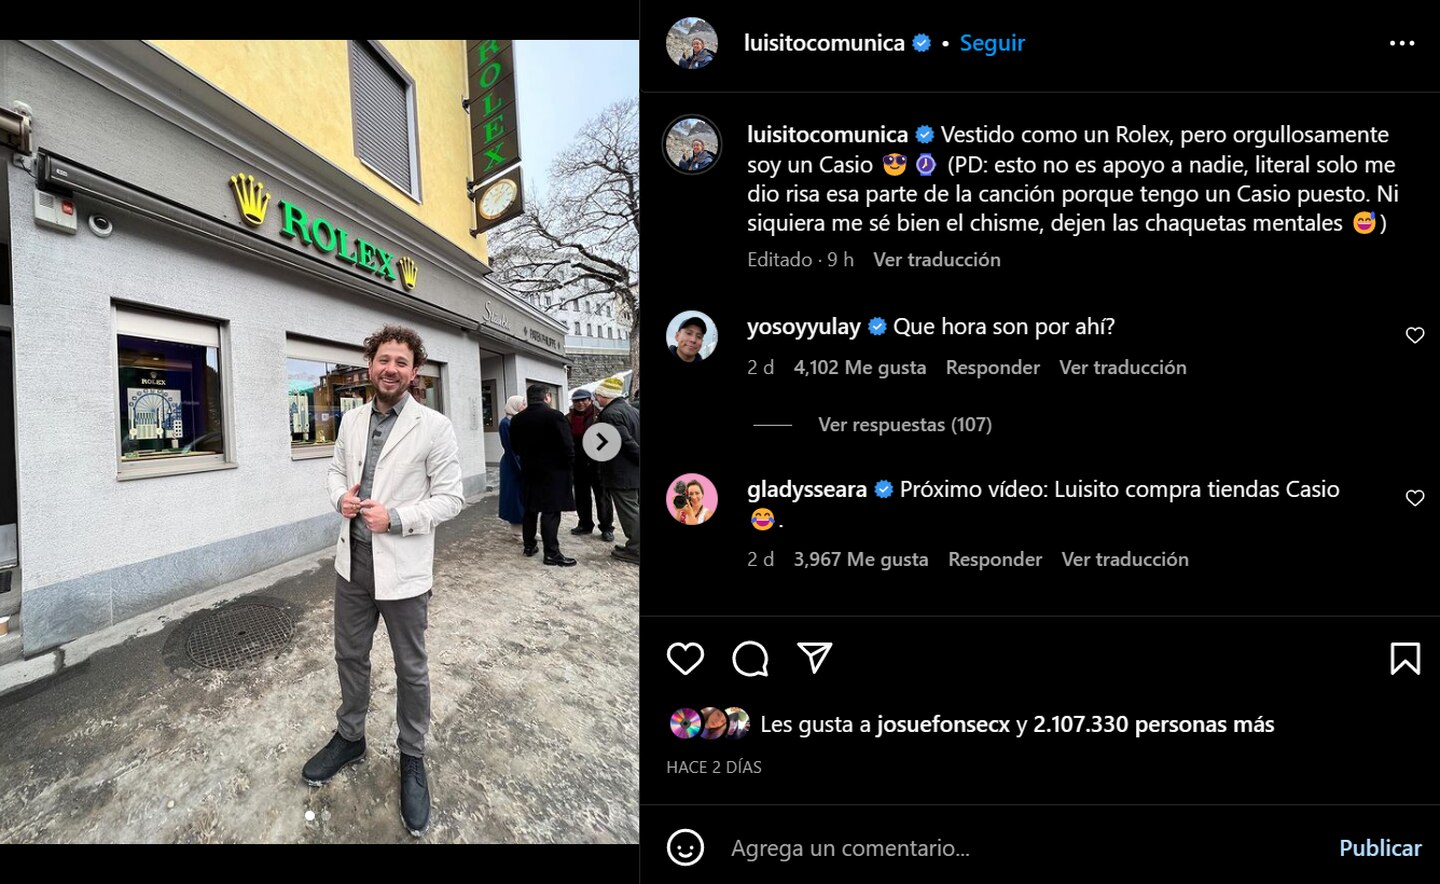
Task: Like the post with the heart icon
Action: click(685, 658)
